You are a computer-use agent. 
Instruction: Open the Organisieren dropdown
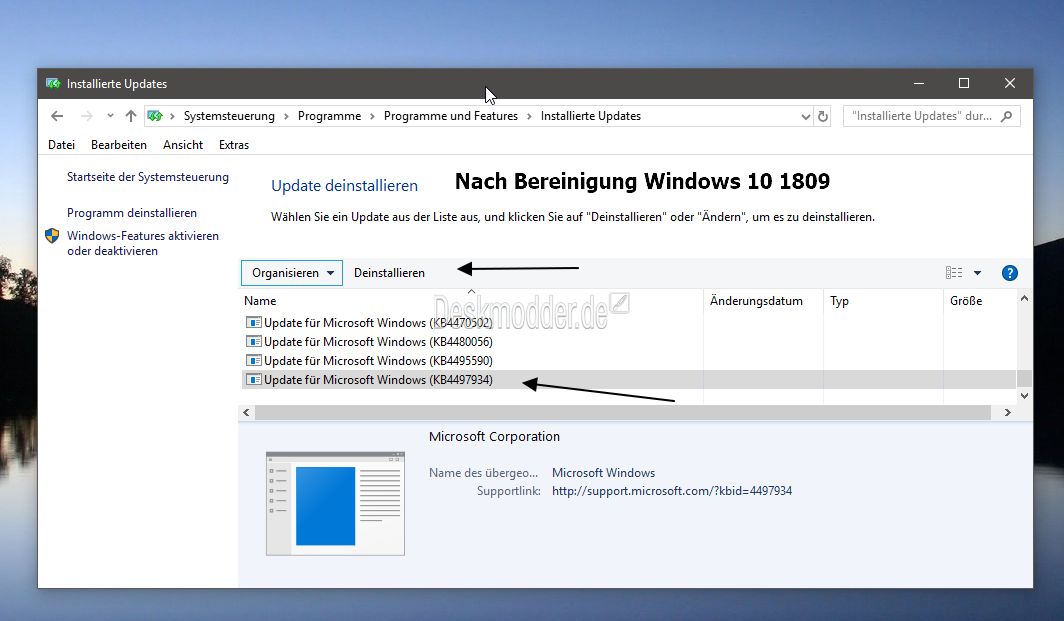292,273
